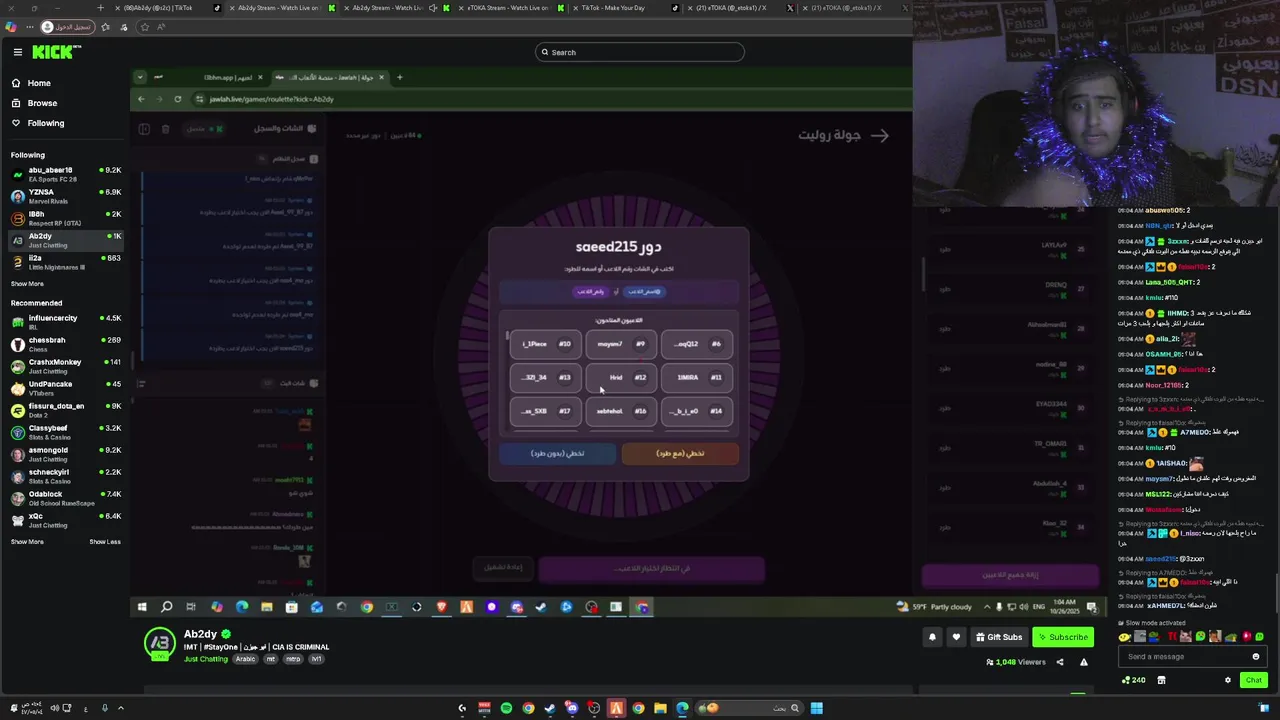Image resolution: width=1280 pixels, height=720 pixels.
Task: Click Gift Subs button
Action: click(998, 637)
